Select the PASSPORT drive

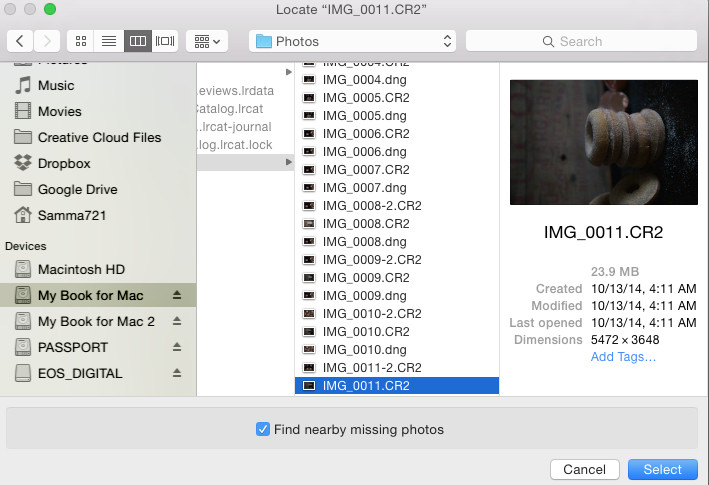[72, 347]
